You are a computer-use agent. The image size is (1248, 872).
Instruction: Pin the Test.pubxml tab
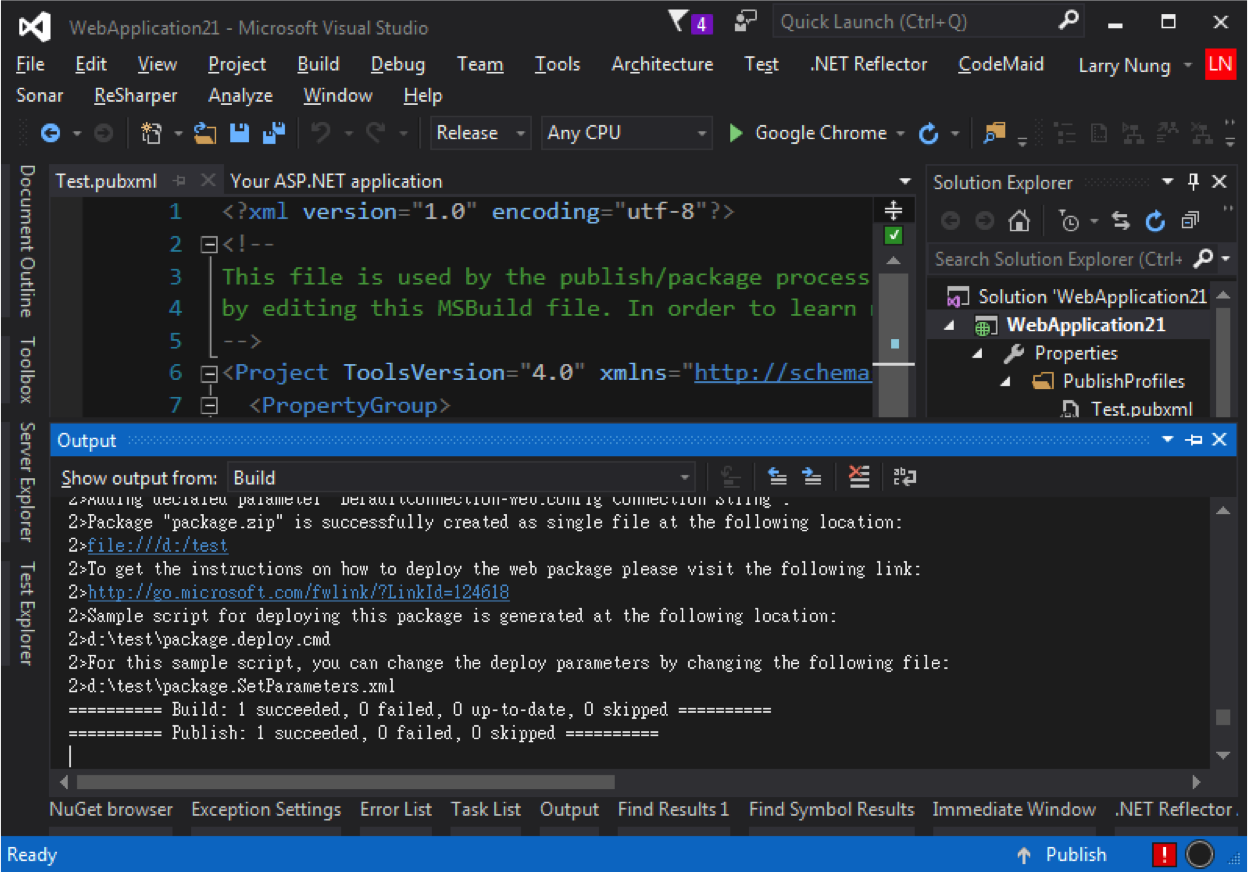pyautogui.click(x=180, y=181)
